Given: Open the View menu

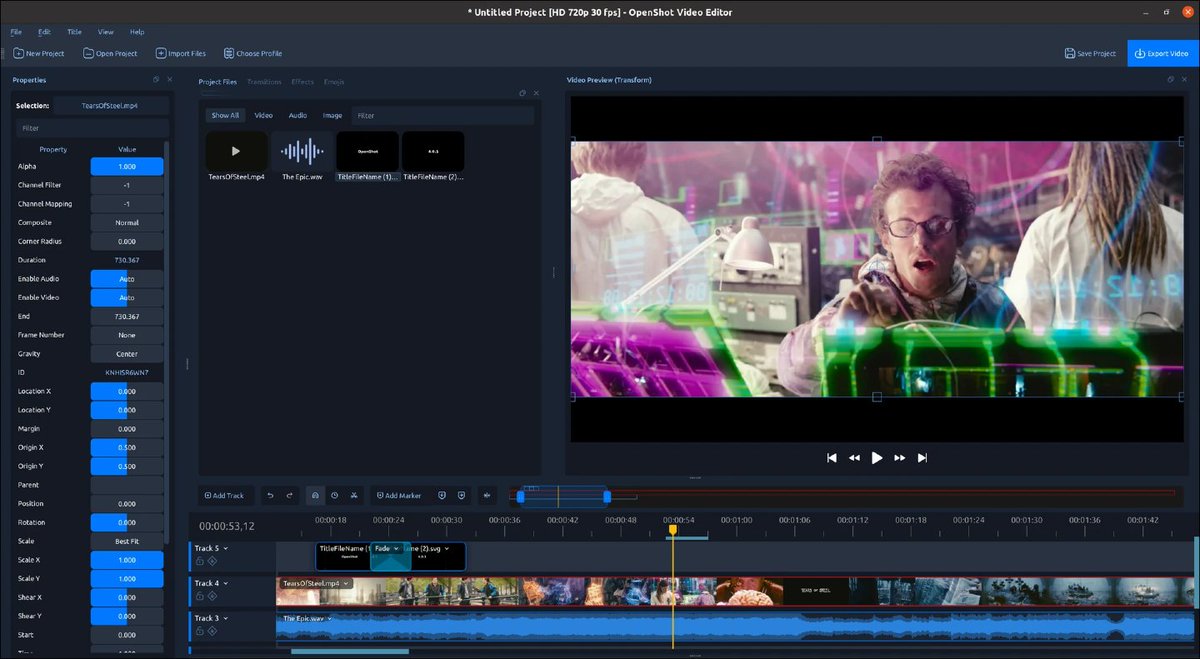Looking at the screenshot, I should (106, 32).
